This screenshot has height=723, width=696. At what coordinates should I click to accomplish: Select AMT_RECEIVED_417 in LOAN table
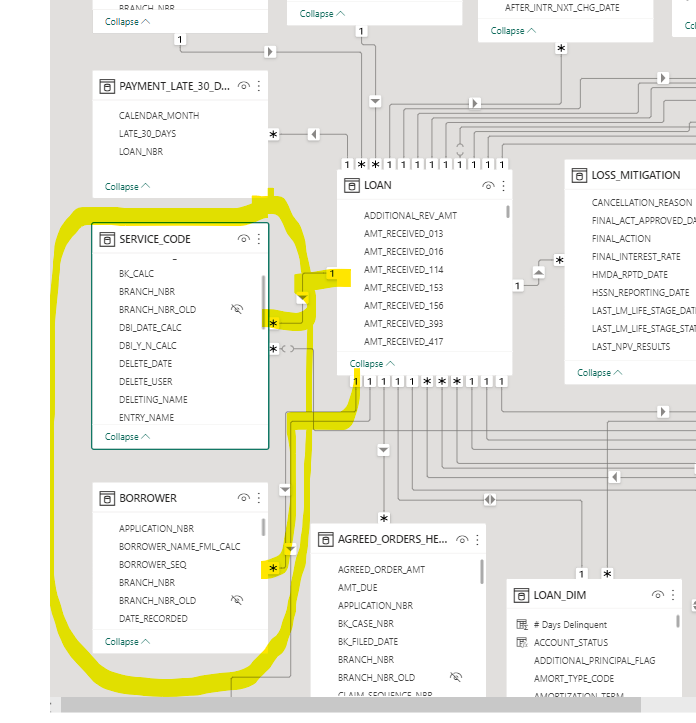point(404,341)
